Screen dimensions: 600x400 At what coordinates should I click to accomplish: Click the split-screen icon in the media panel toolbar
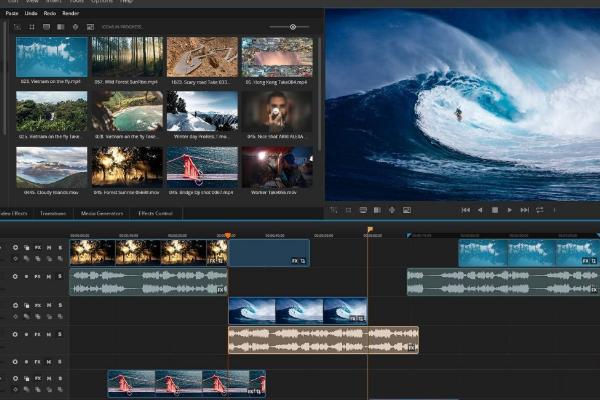click(61, 27)
